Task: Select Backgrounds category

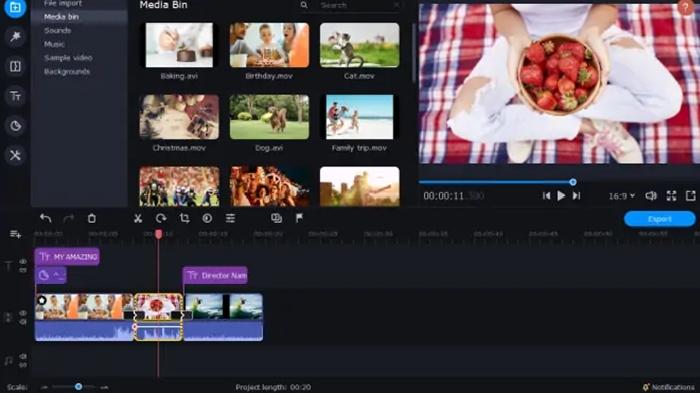Action: pos(67,71)
